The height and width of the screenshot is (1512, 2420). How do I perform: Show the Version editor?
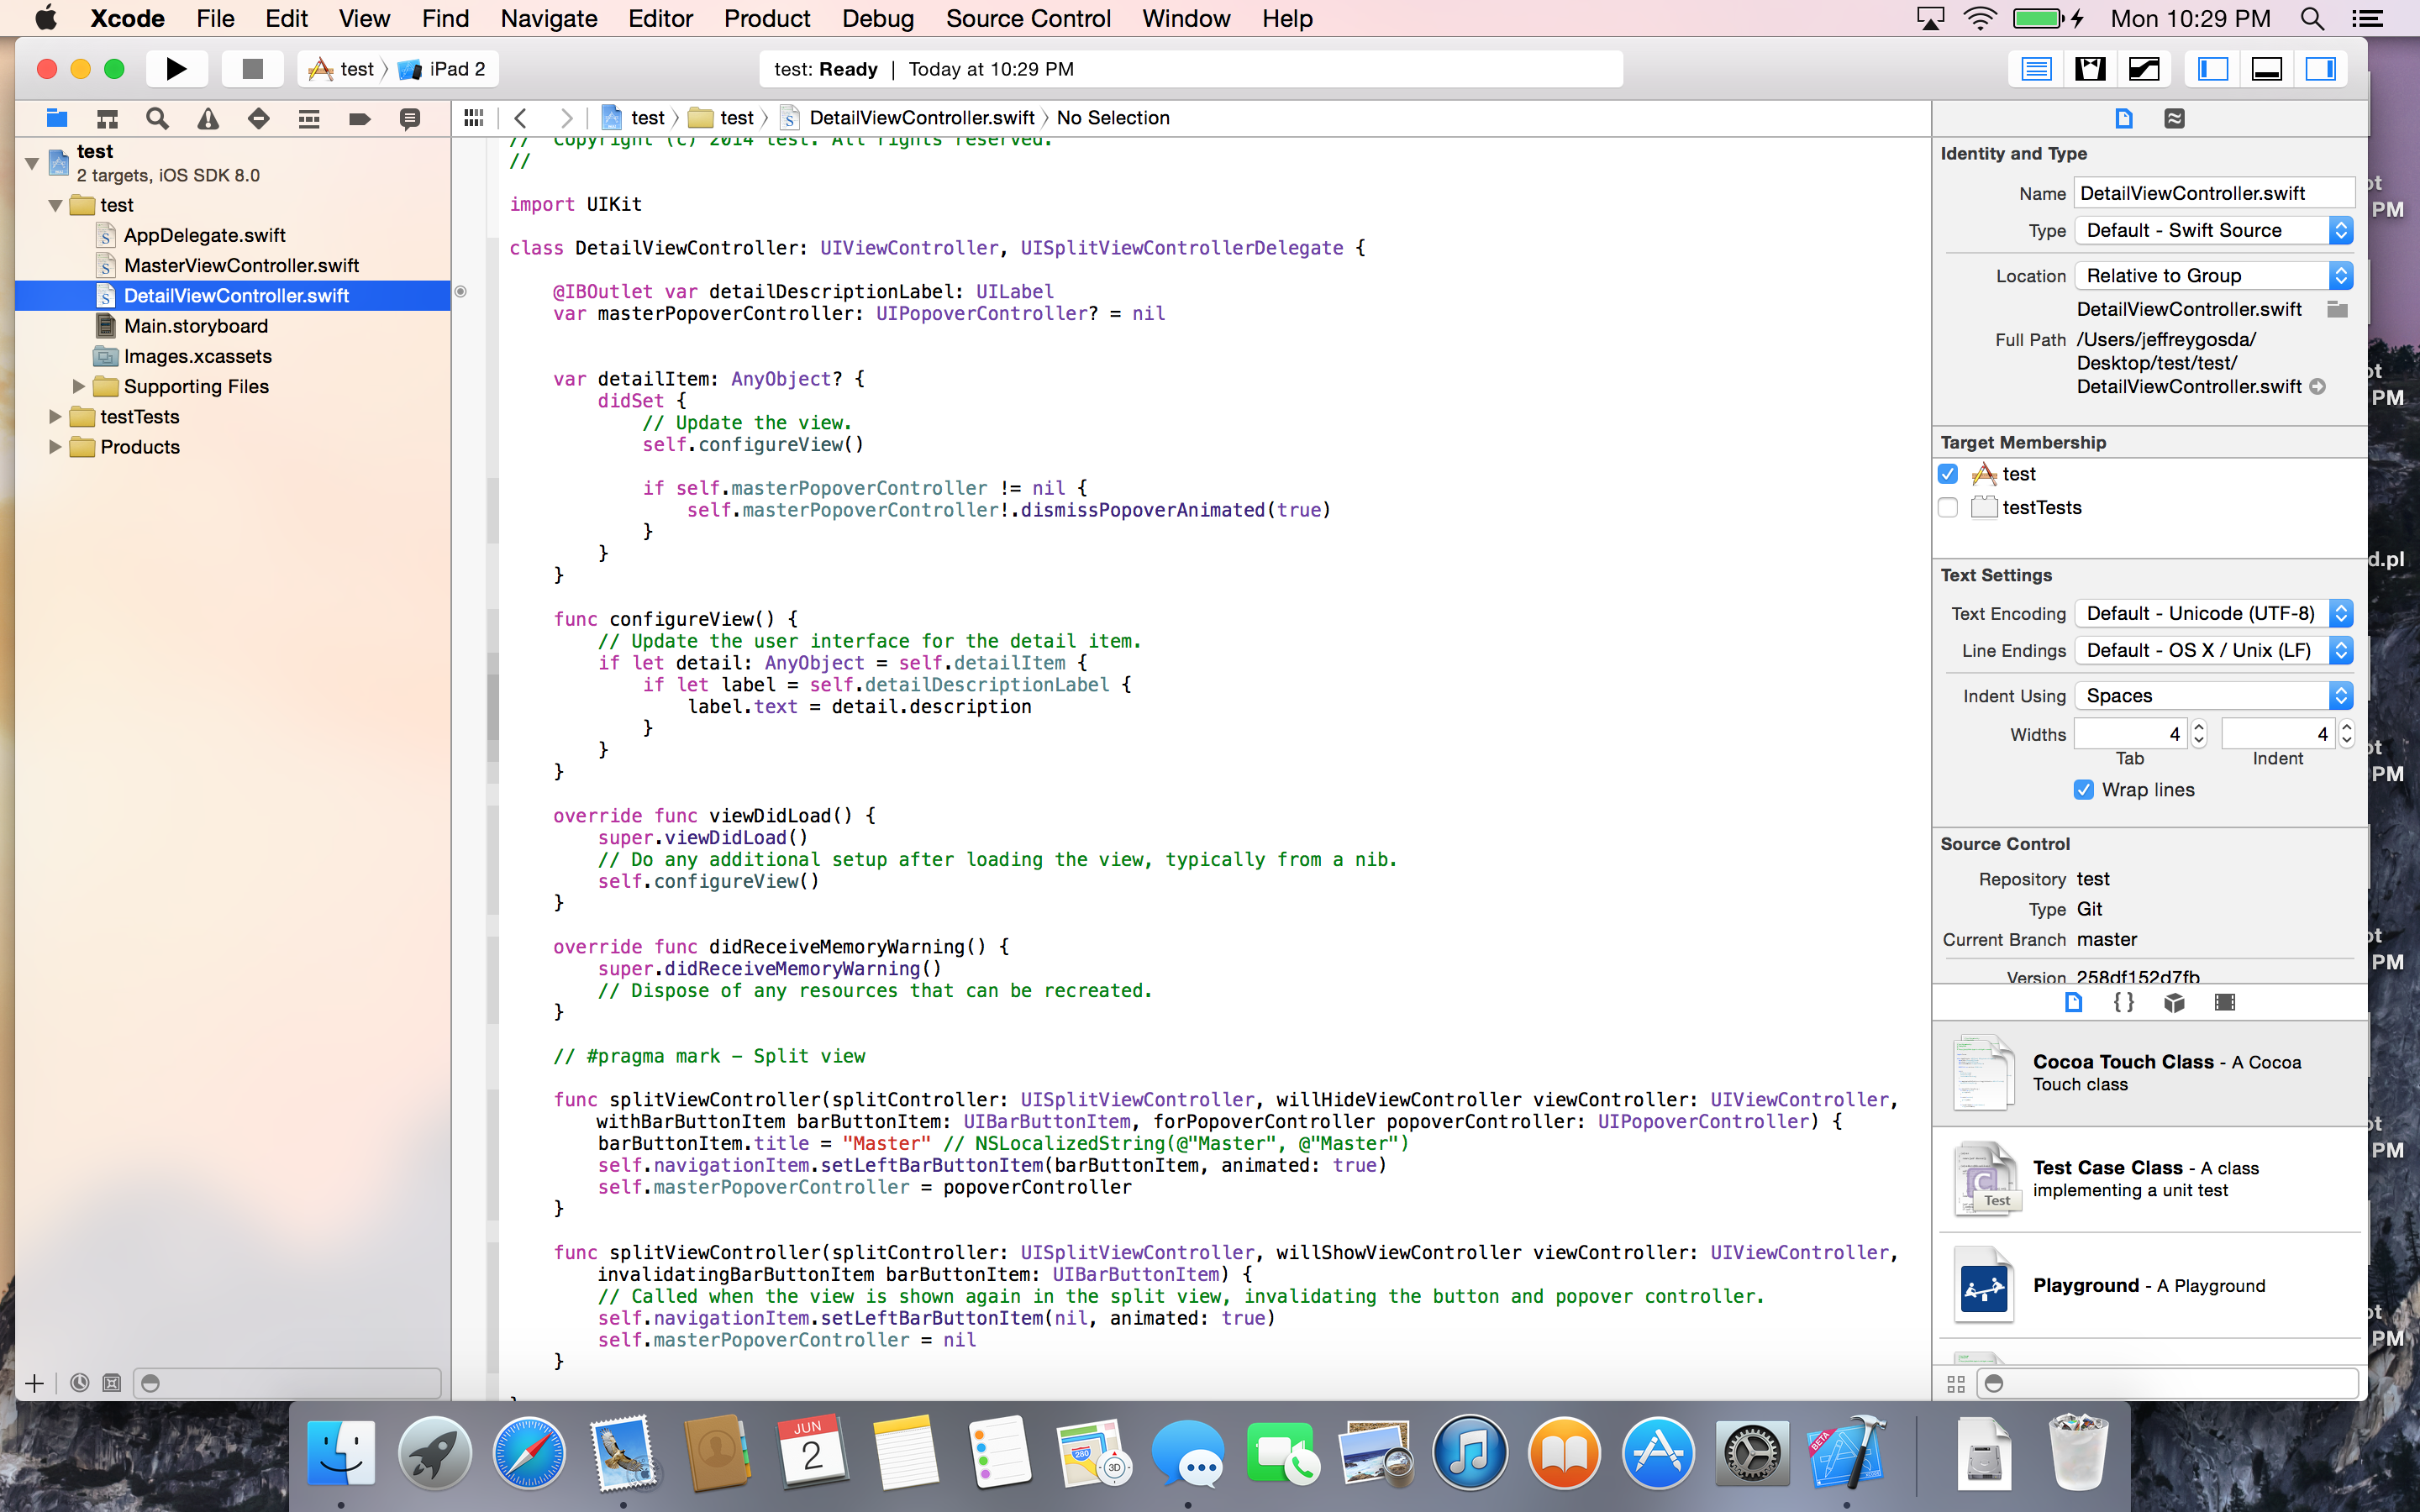(x=2144, y=69)
